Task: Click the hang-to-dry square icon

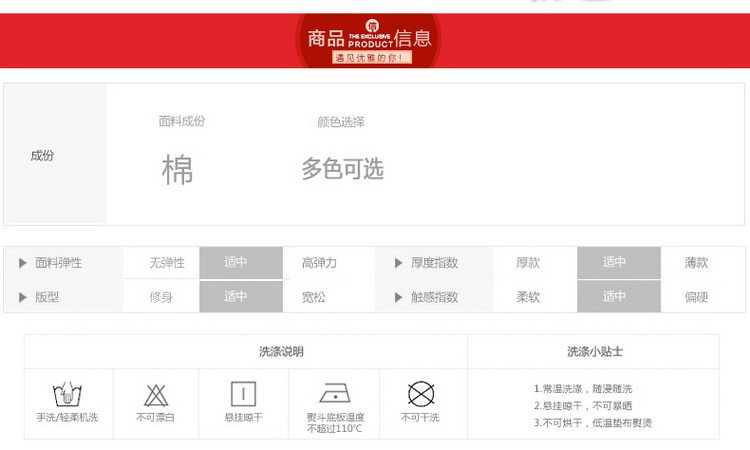Action: (244, 392)
